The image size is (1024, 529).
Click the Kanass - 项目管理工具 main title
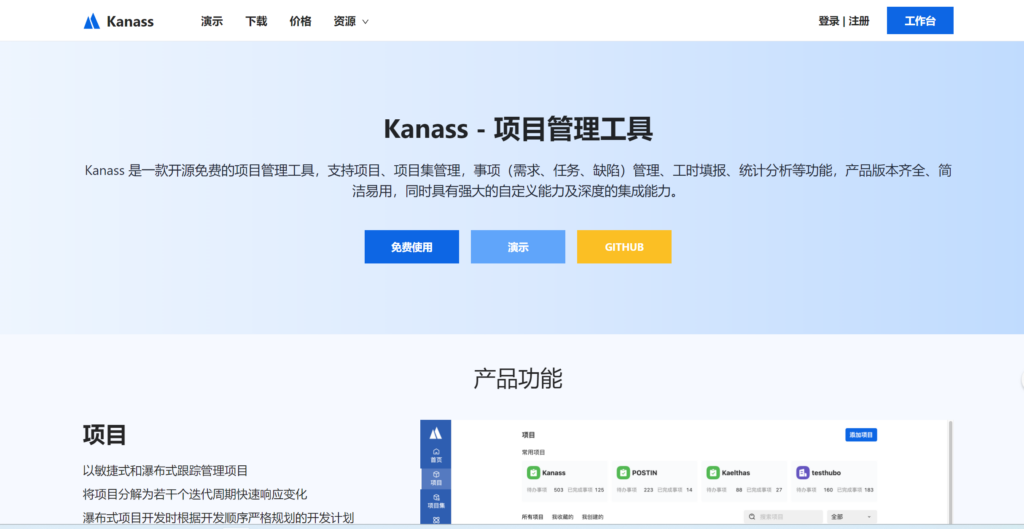518,129
